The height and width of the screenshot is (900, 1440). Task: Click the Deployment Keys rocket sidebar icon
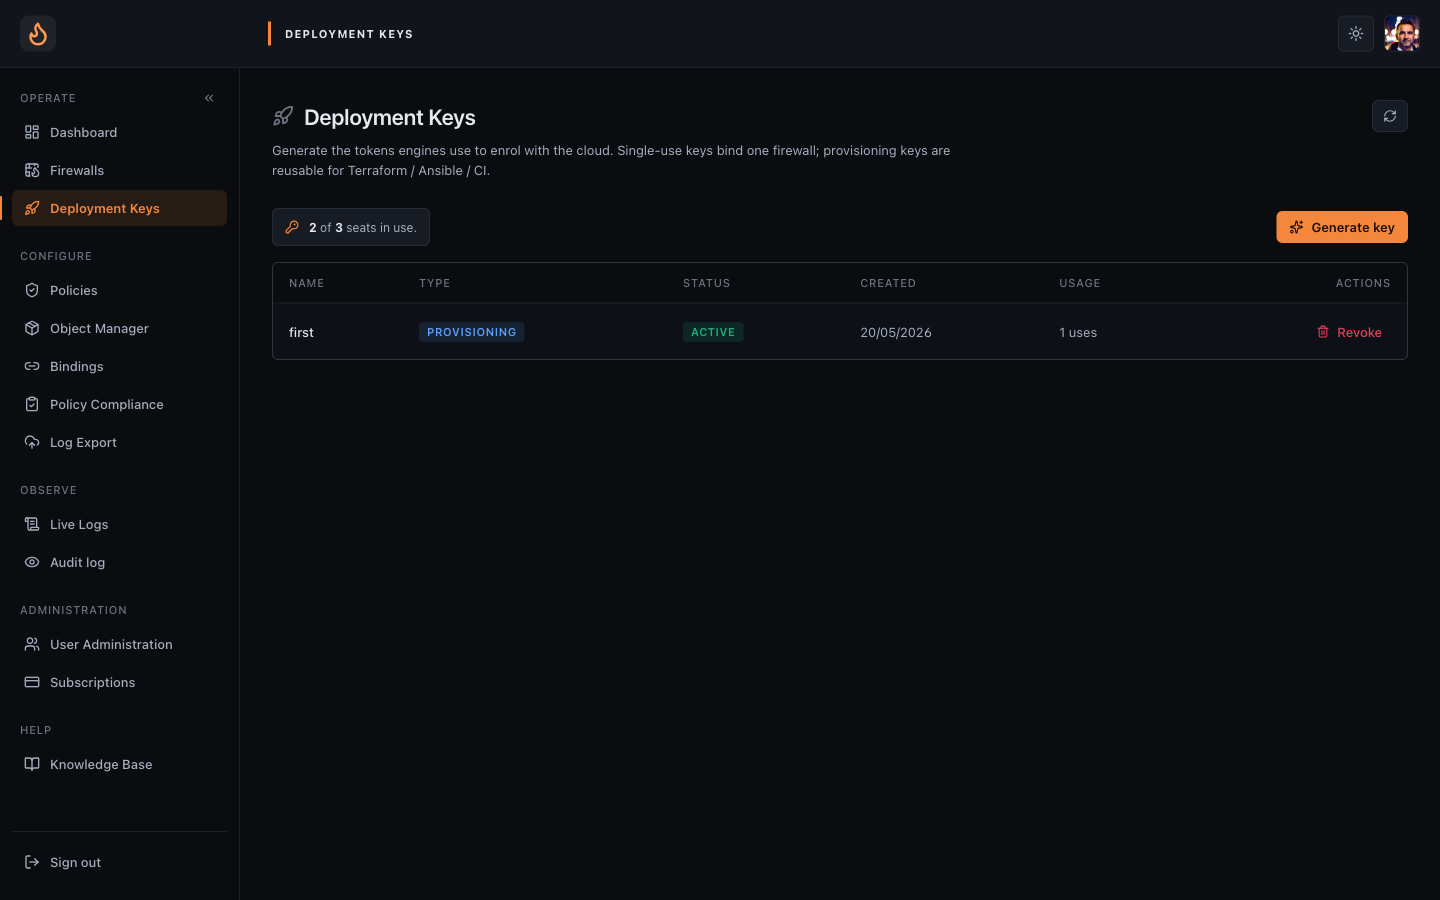pyautogui.click(x=32, y=208)
